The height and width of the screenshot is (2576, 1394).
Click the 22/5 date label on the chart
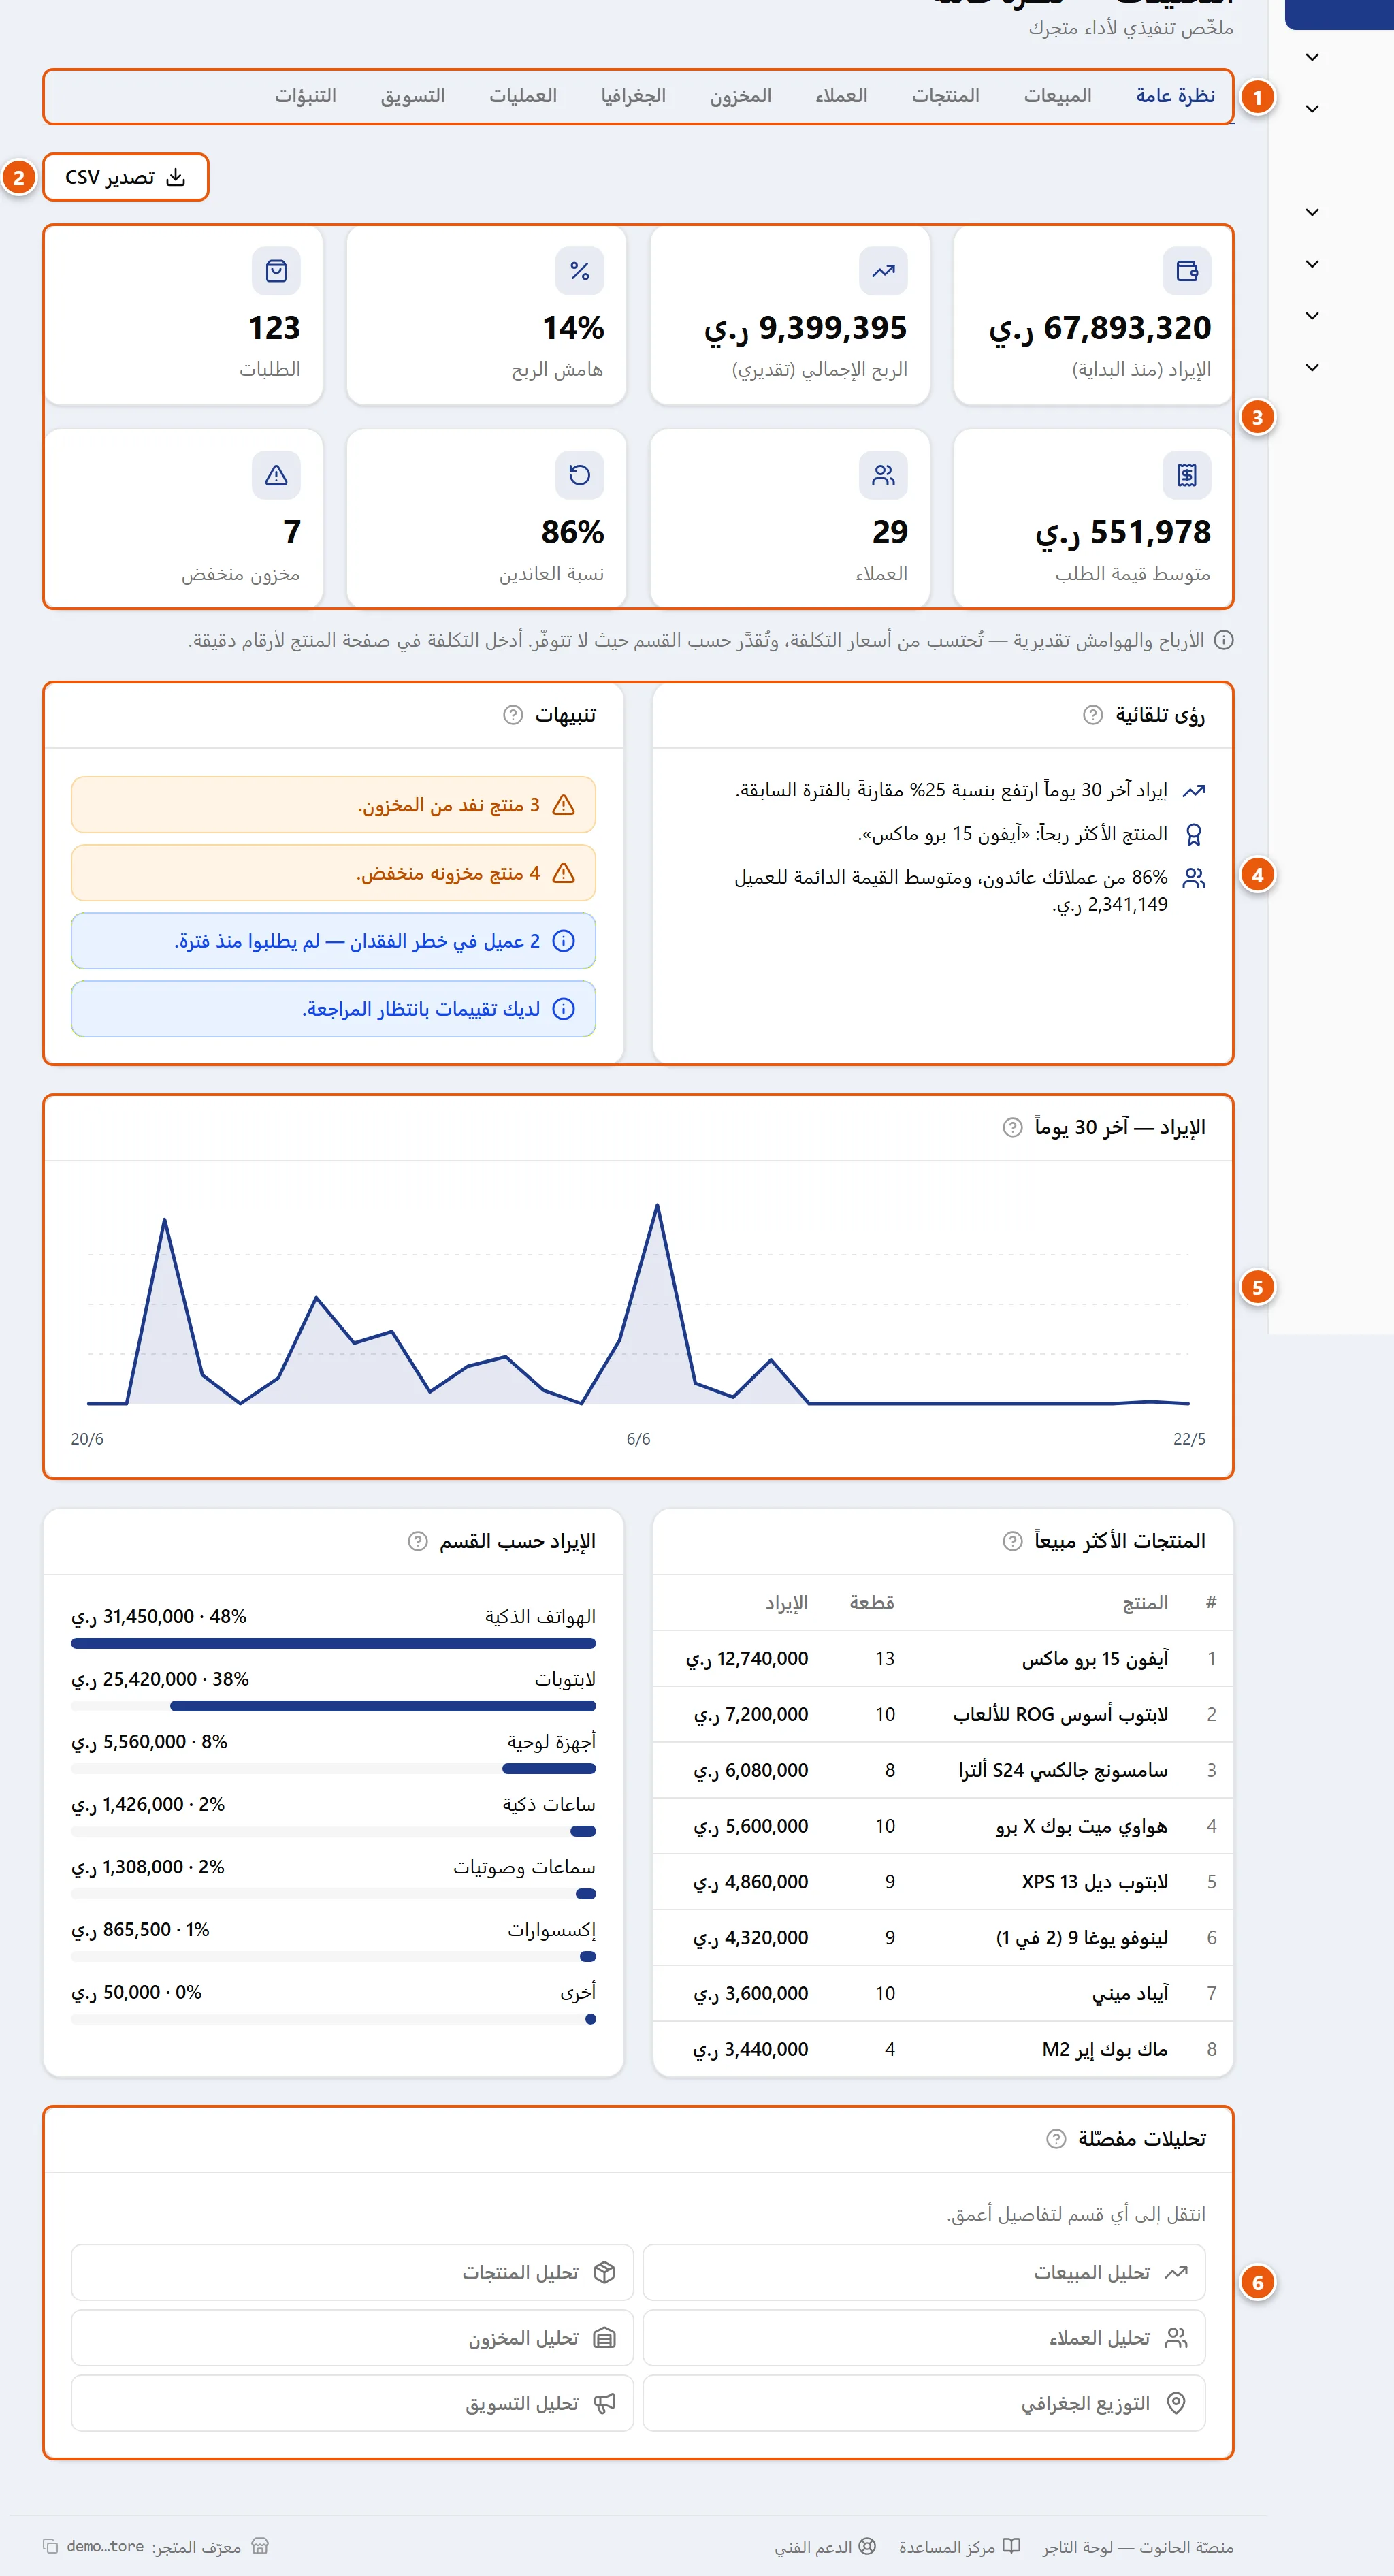[x=1189, y=1439]
